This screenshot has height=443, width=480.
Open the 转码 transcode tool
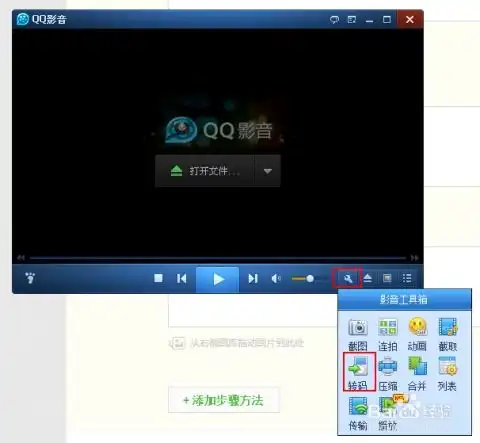click(359, 372)
